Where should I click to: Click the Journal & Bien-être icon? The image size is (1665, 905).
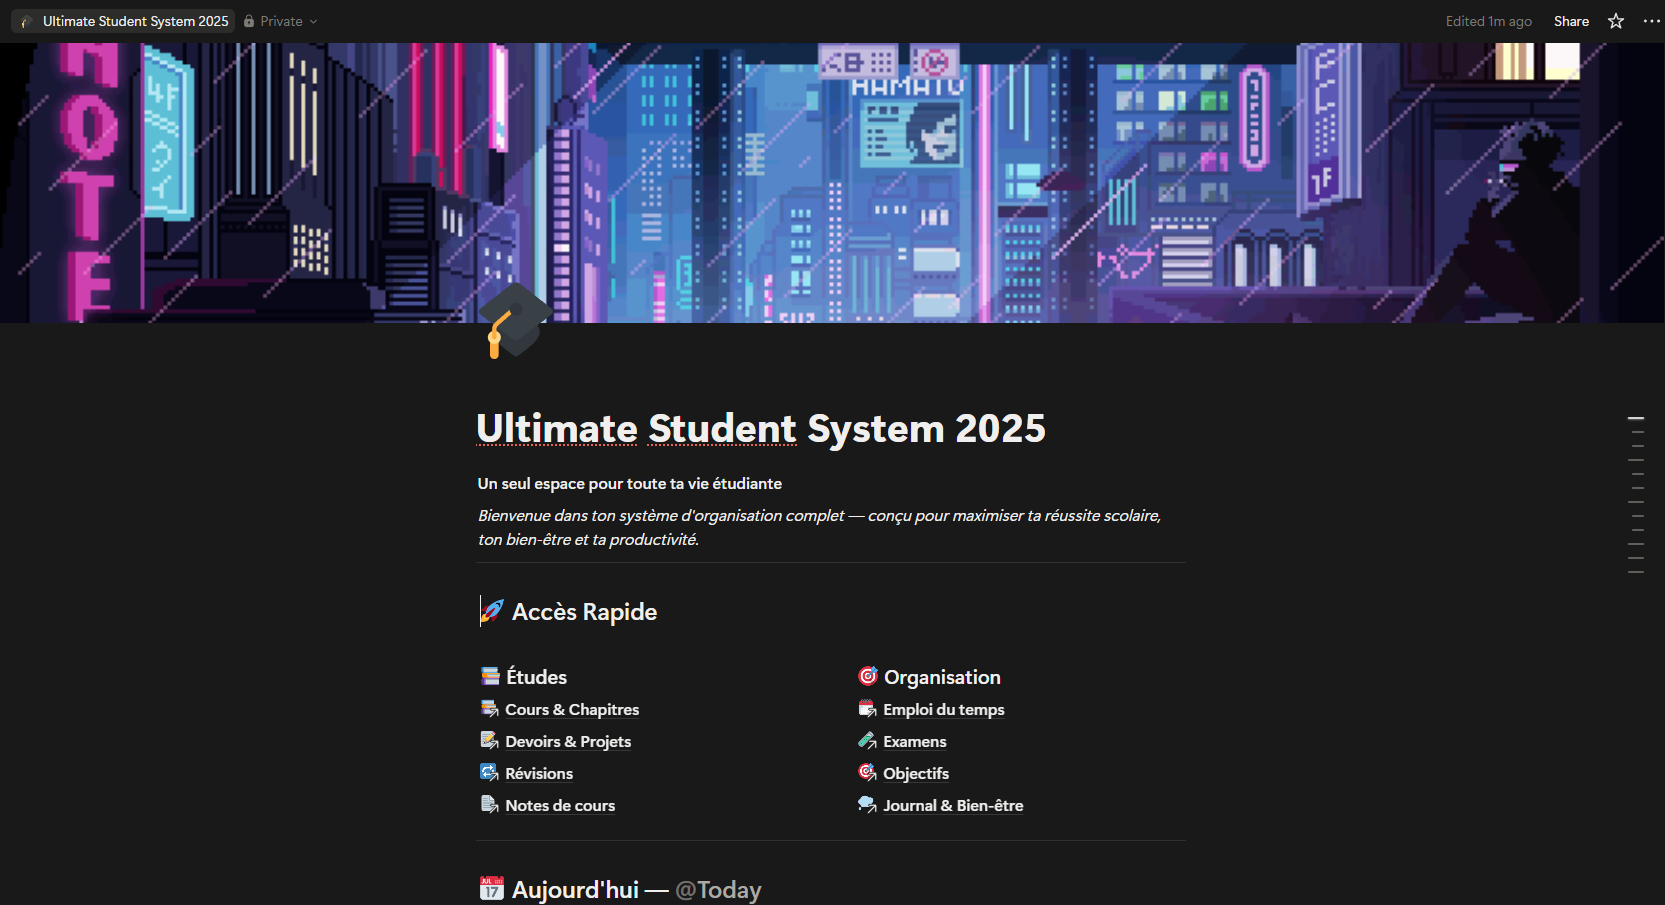click(867, 805)
